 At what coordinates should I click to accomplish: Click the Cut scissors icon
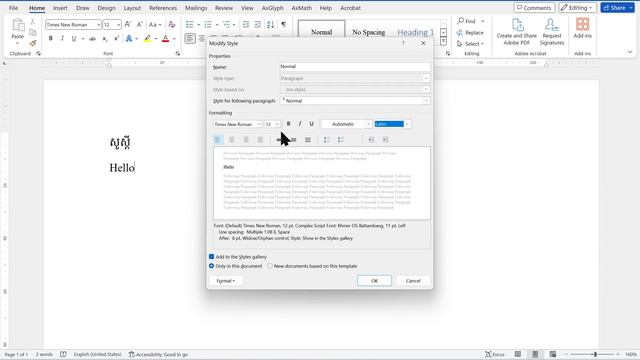[33, 22]
